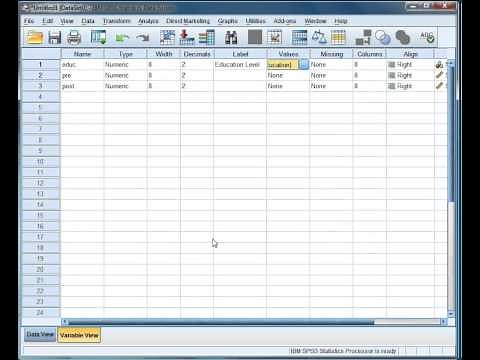Open the Window menu

(x=315, y=21)
